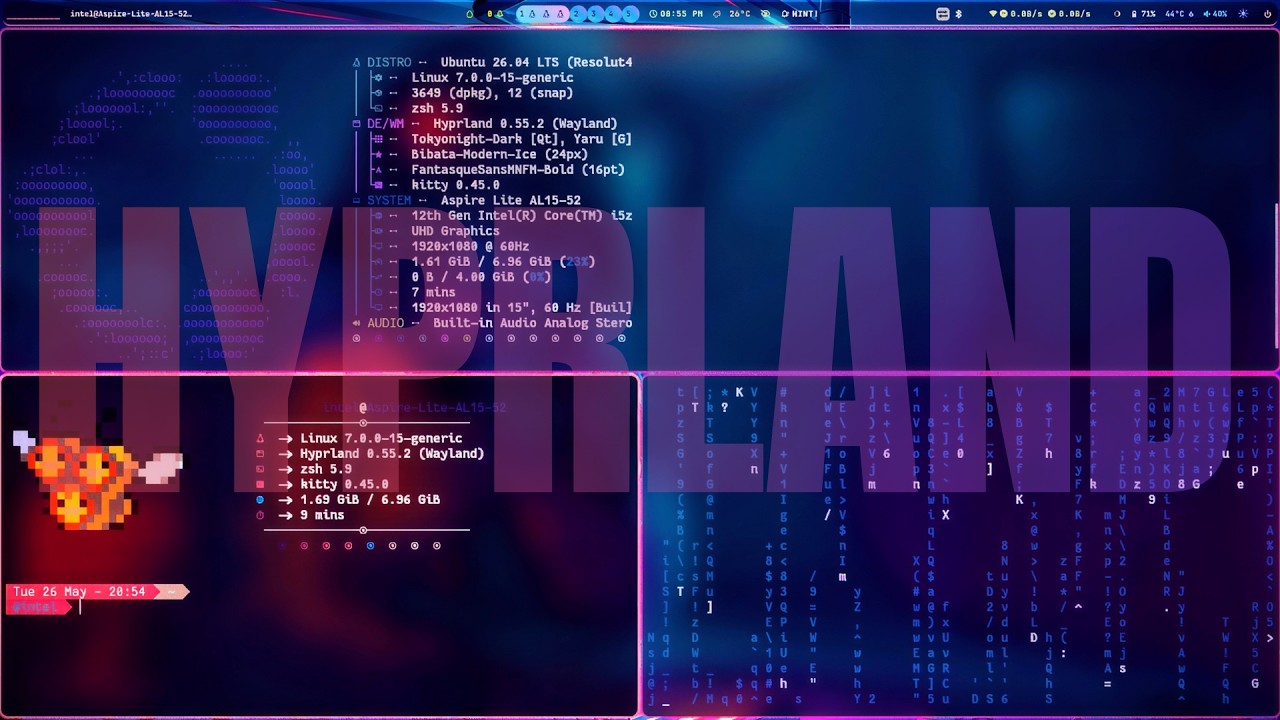Viewport: 1280px width, 720px height.
Task: Click the battery 71% indicator
Action: click(x=1143, y=14)
